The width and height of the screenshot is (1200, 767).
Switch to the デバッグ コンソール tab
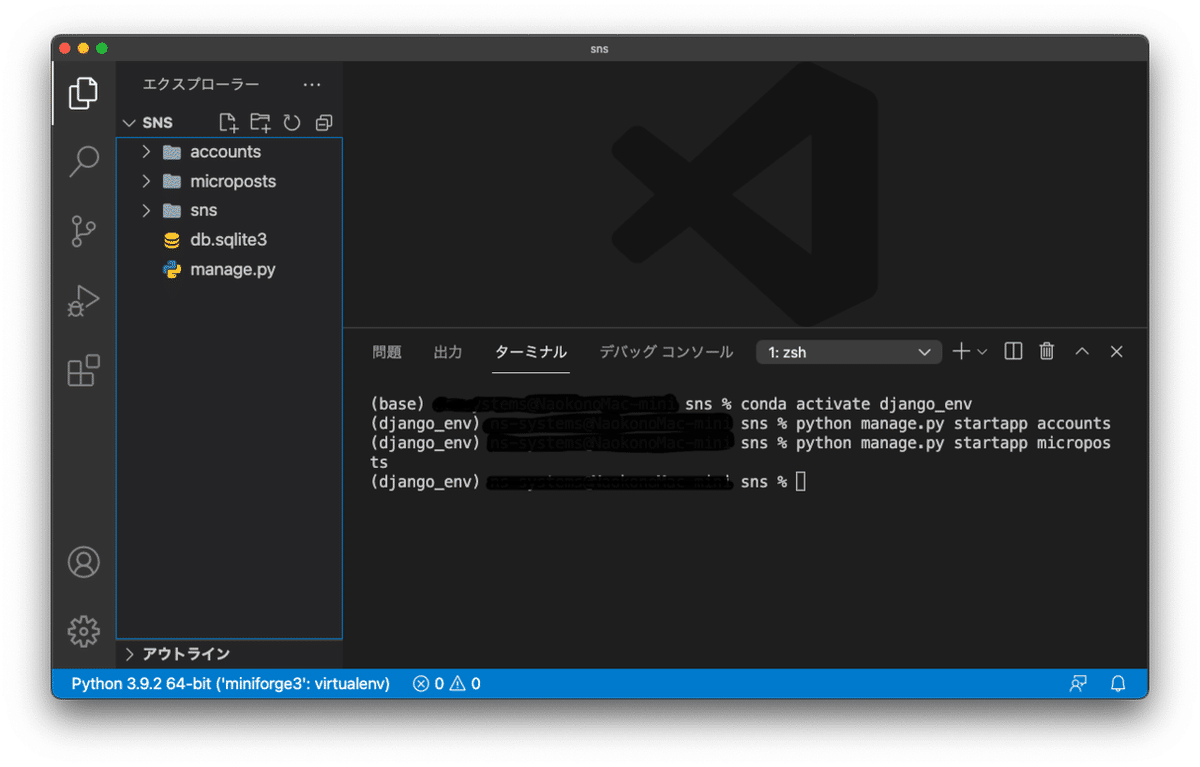pyautogui.click(x=666, y=351)
